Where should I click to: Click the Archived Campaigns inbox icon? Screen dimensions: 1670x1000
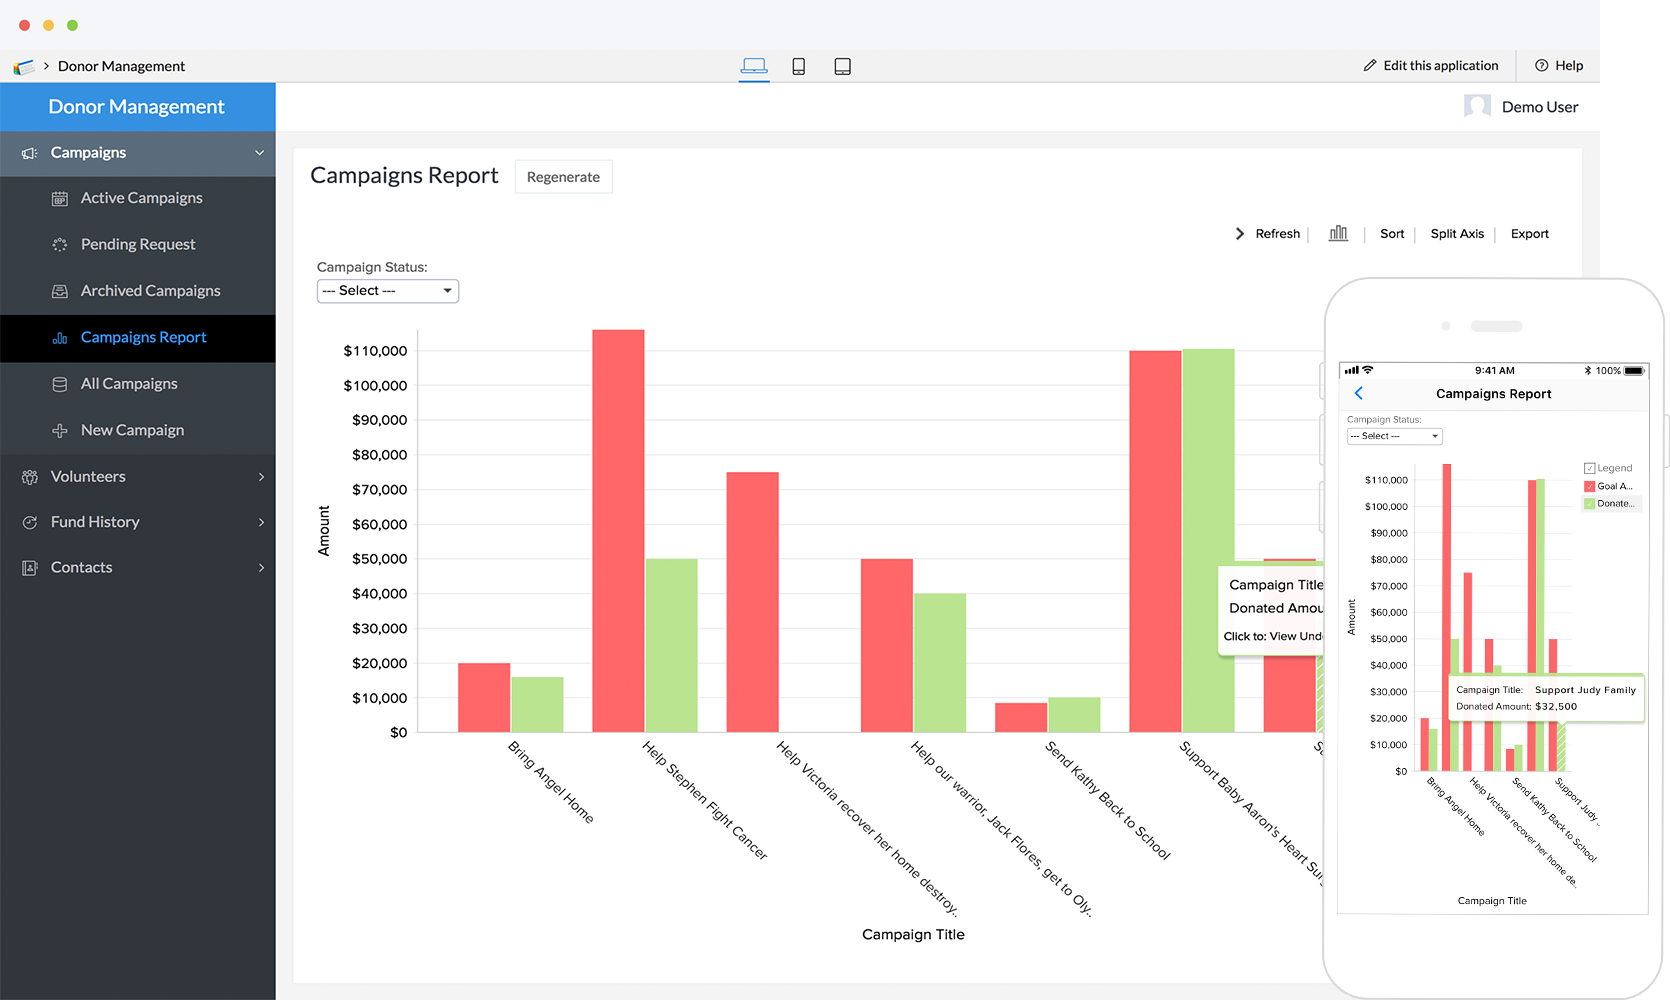60,291
